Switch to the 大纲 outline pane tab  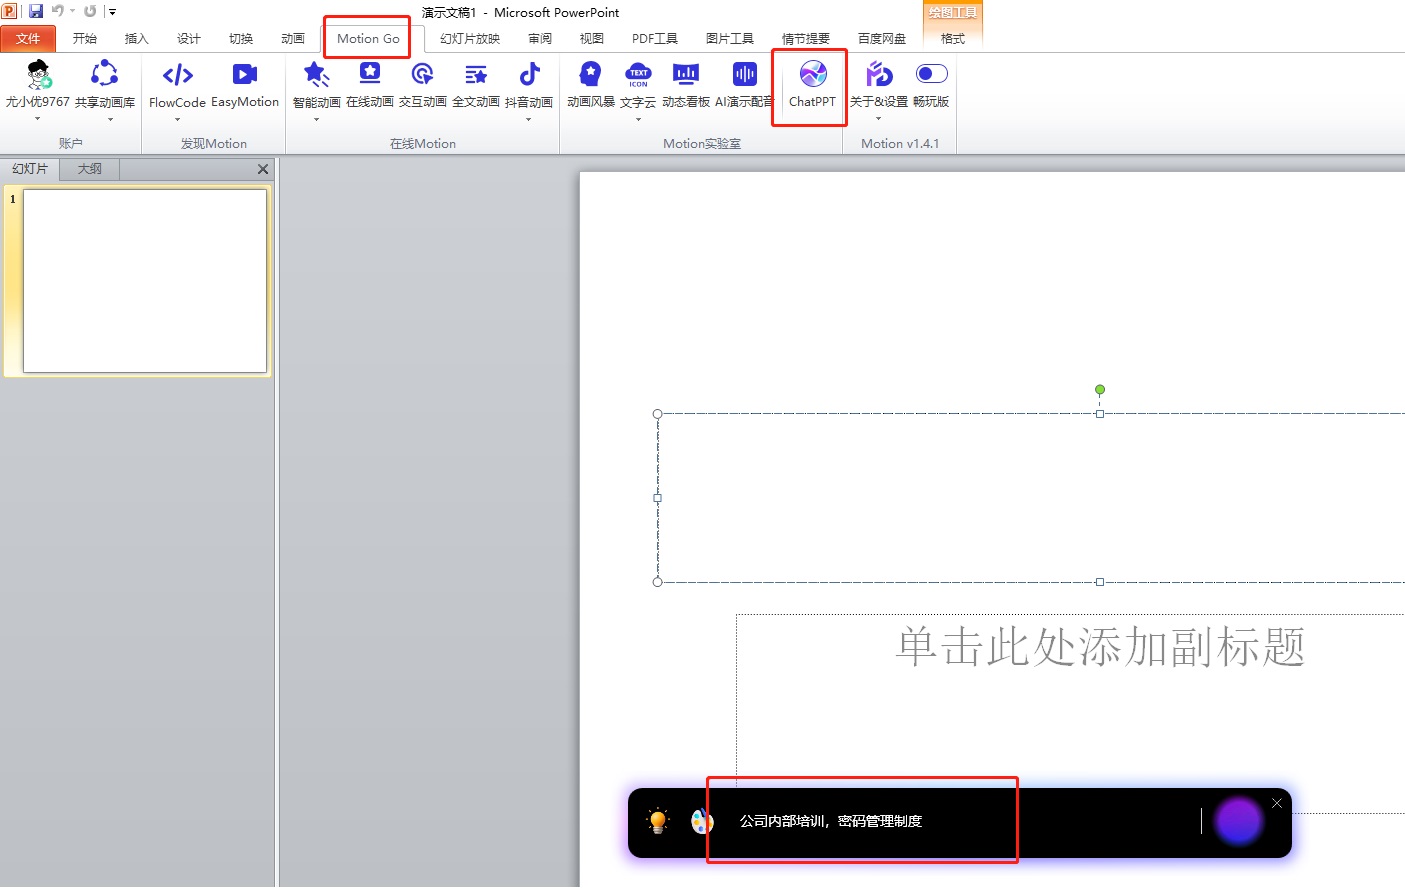click(90, 169)
